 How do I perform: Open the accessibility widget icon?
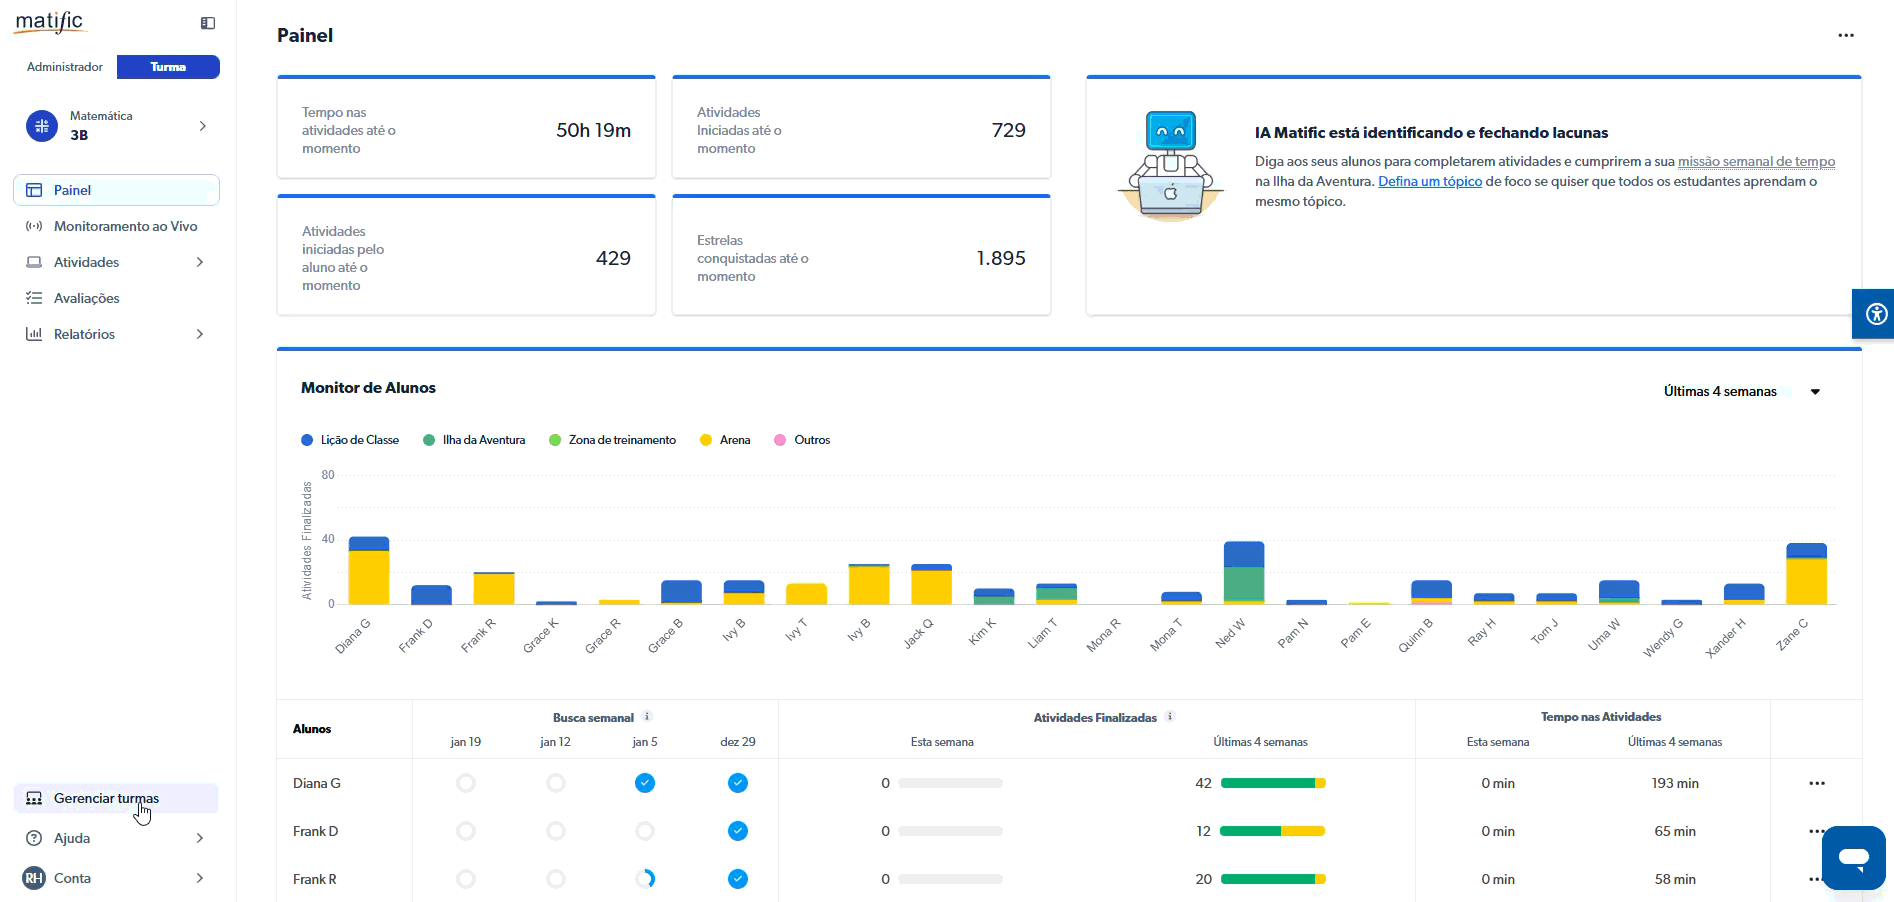[1876, 314]
